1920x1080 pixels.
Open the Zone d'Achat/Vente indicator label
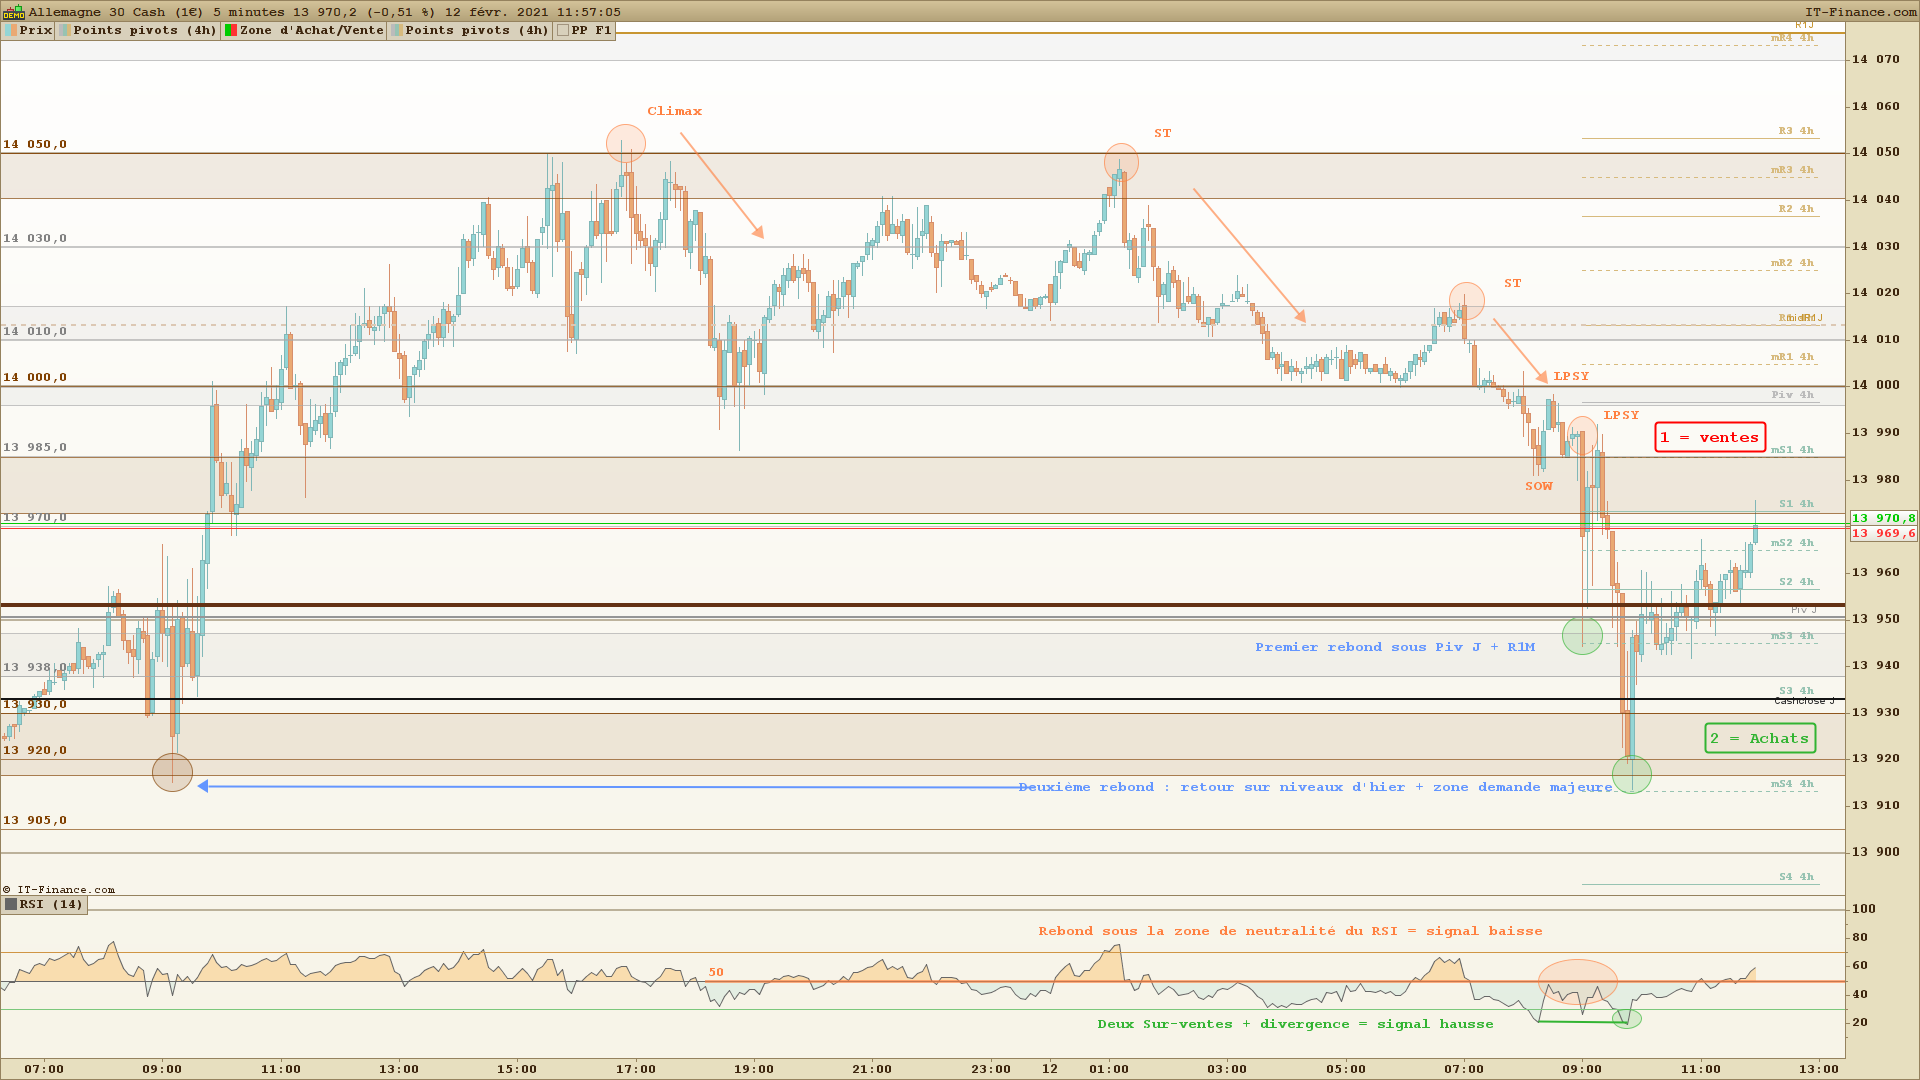tap(311, 30)
